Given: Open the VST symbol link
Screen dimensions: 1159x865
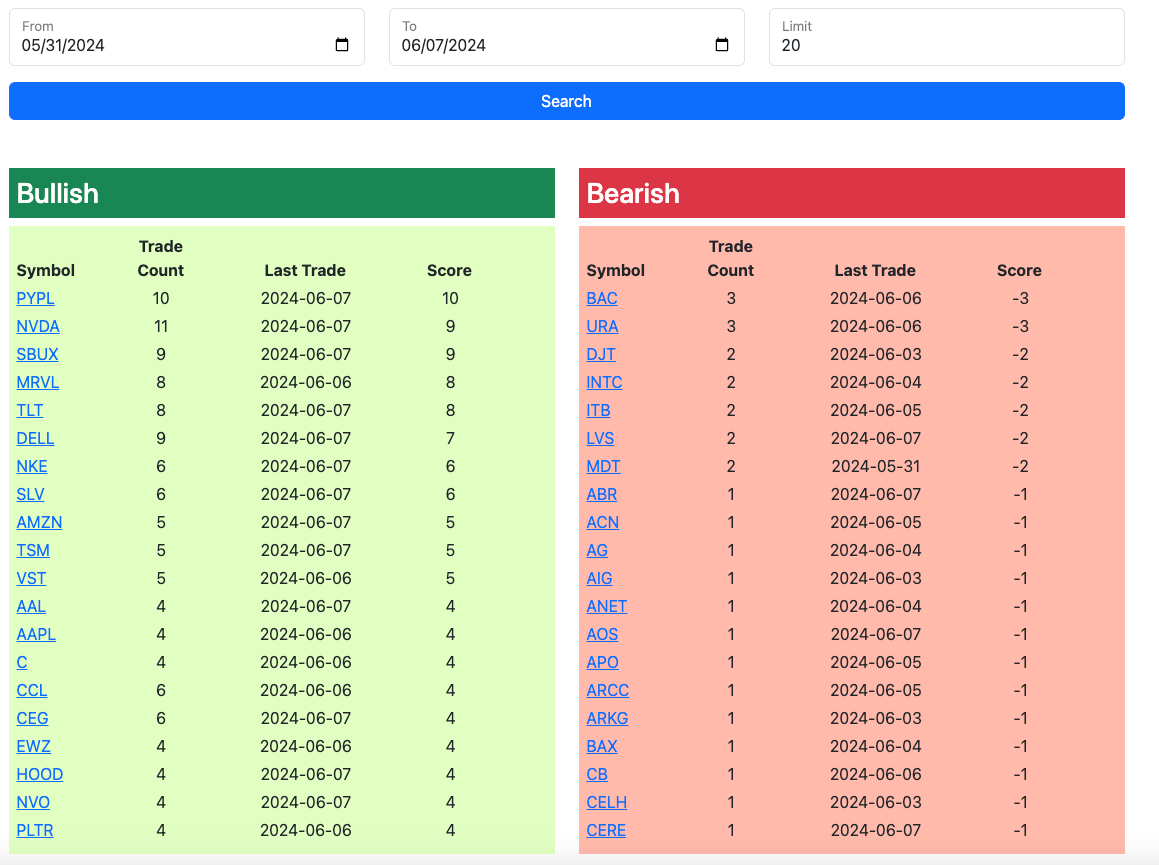Looking at the screenshot, I should [31, 579].
